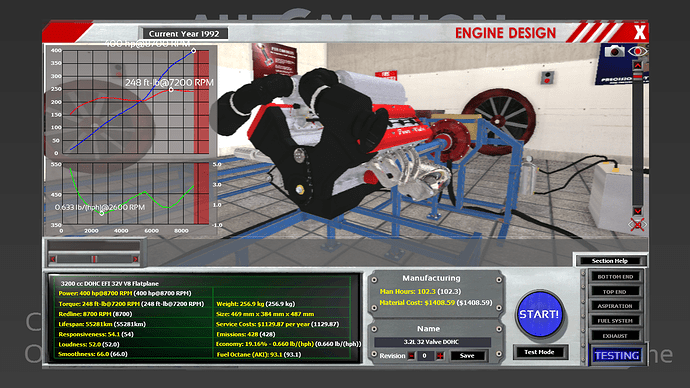
Task: Click right red arrow of horizontal slider
Action: pyautogui.click(x=136, y=259)
